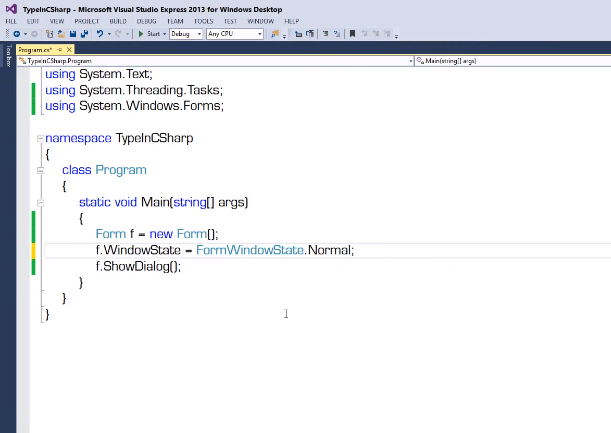Click 'args' in the Main method signature
Viewport: 611px width, 433px height.
231,203
